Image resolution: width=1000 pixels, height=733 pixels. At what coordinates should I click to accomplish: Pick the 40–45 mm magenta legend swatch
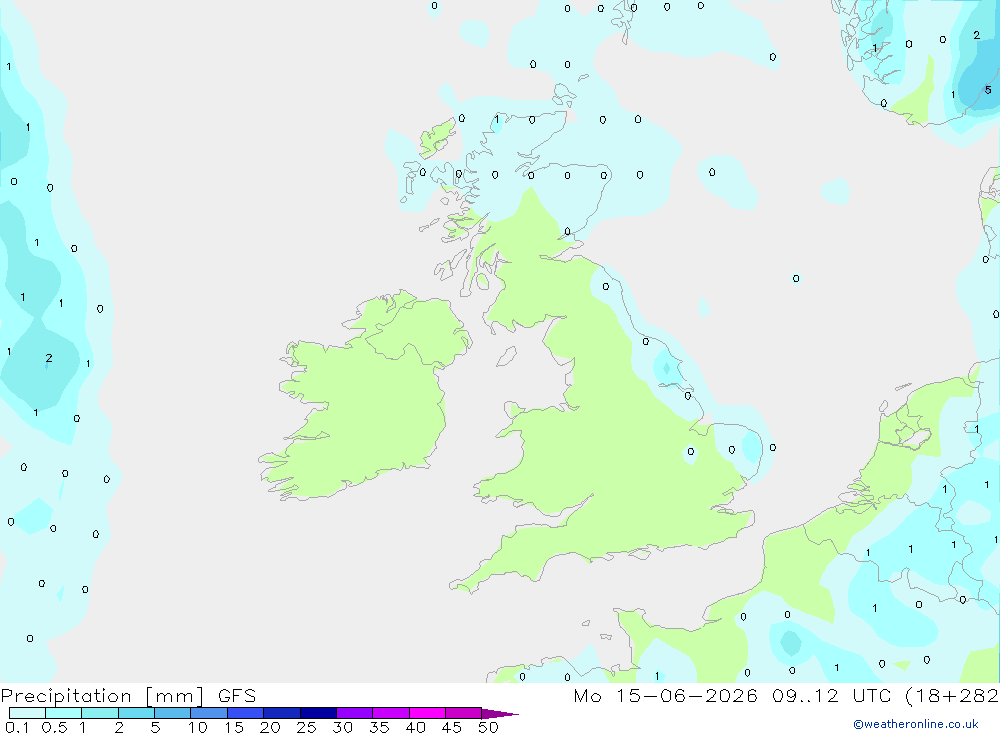(x=427, y=713)
